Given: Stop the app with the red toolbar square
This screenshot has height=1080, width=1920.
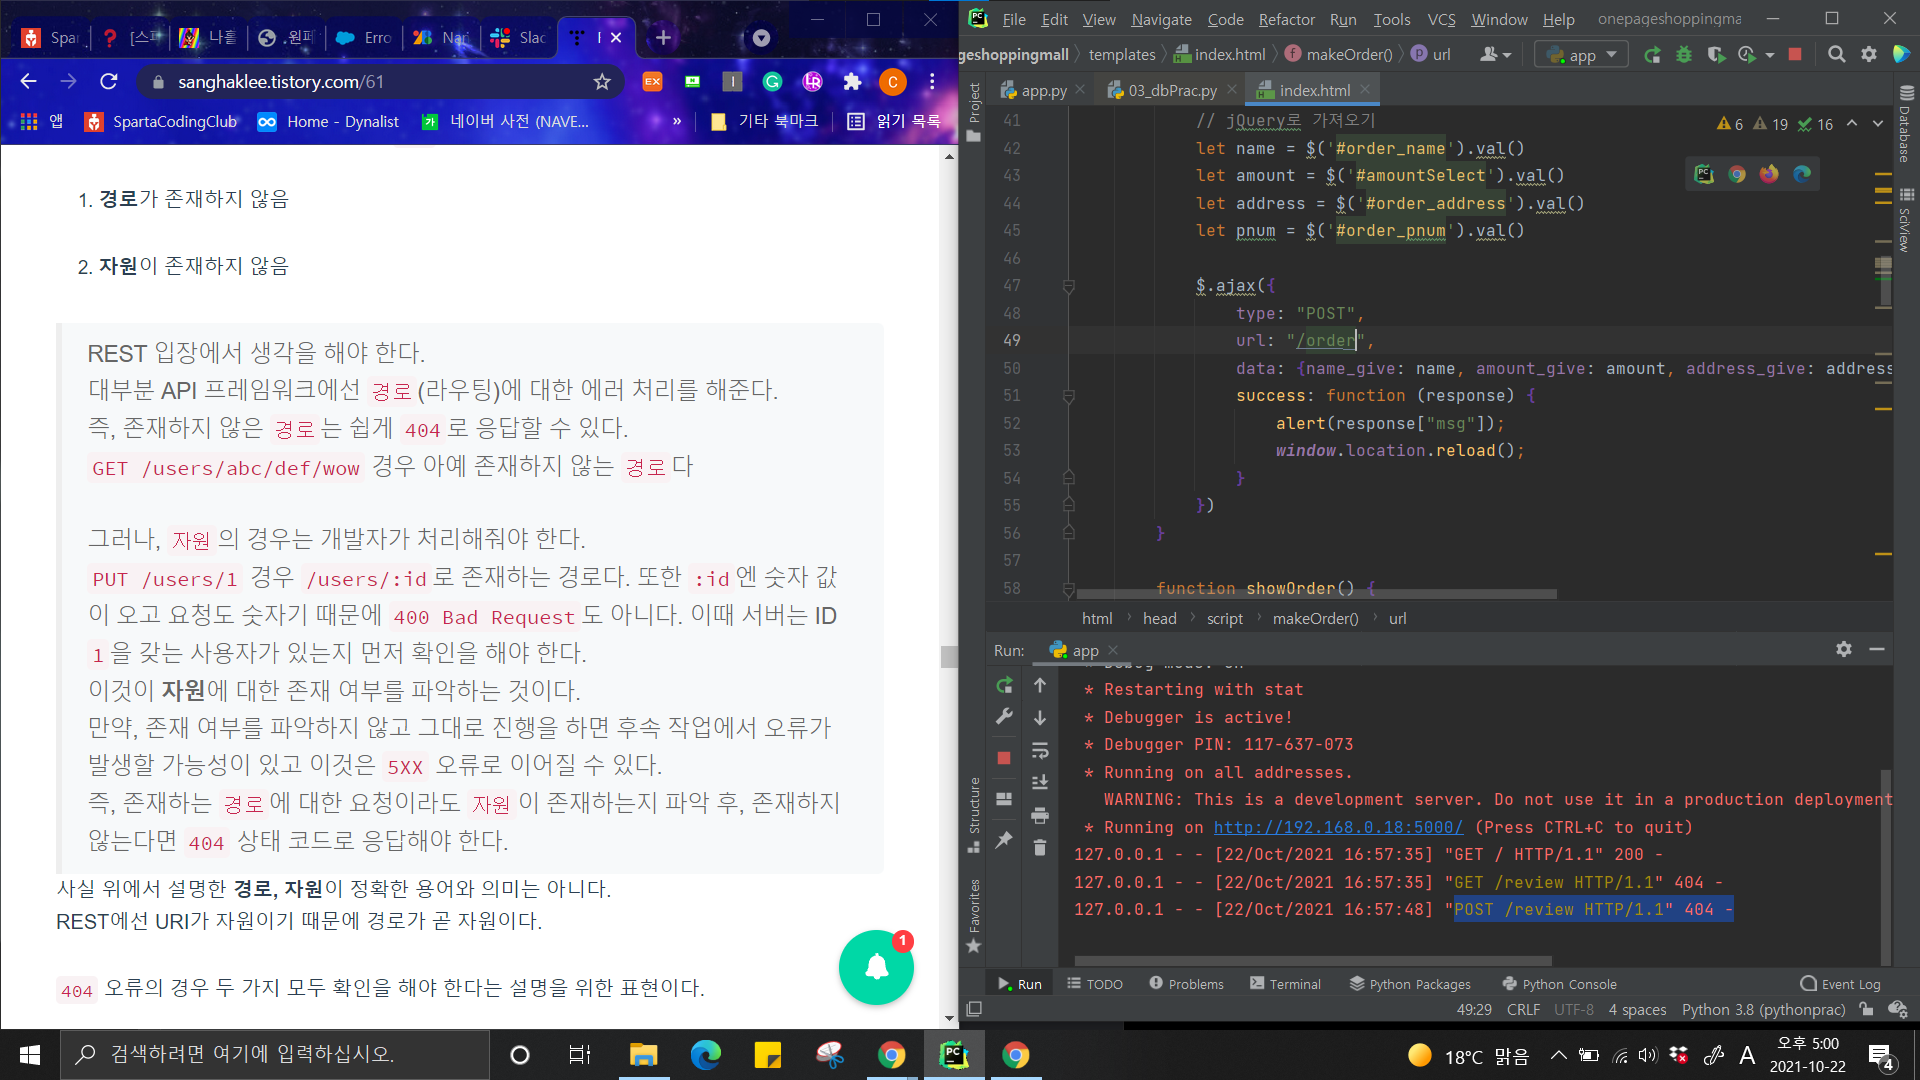Looking at the screenshot, I should pyautogui.click(x=1795, y=55).
